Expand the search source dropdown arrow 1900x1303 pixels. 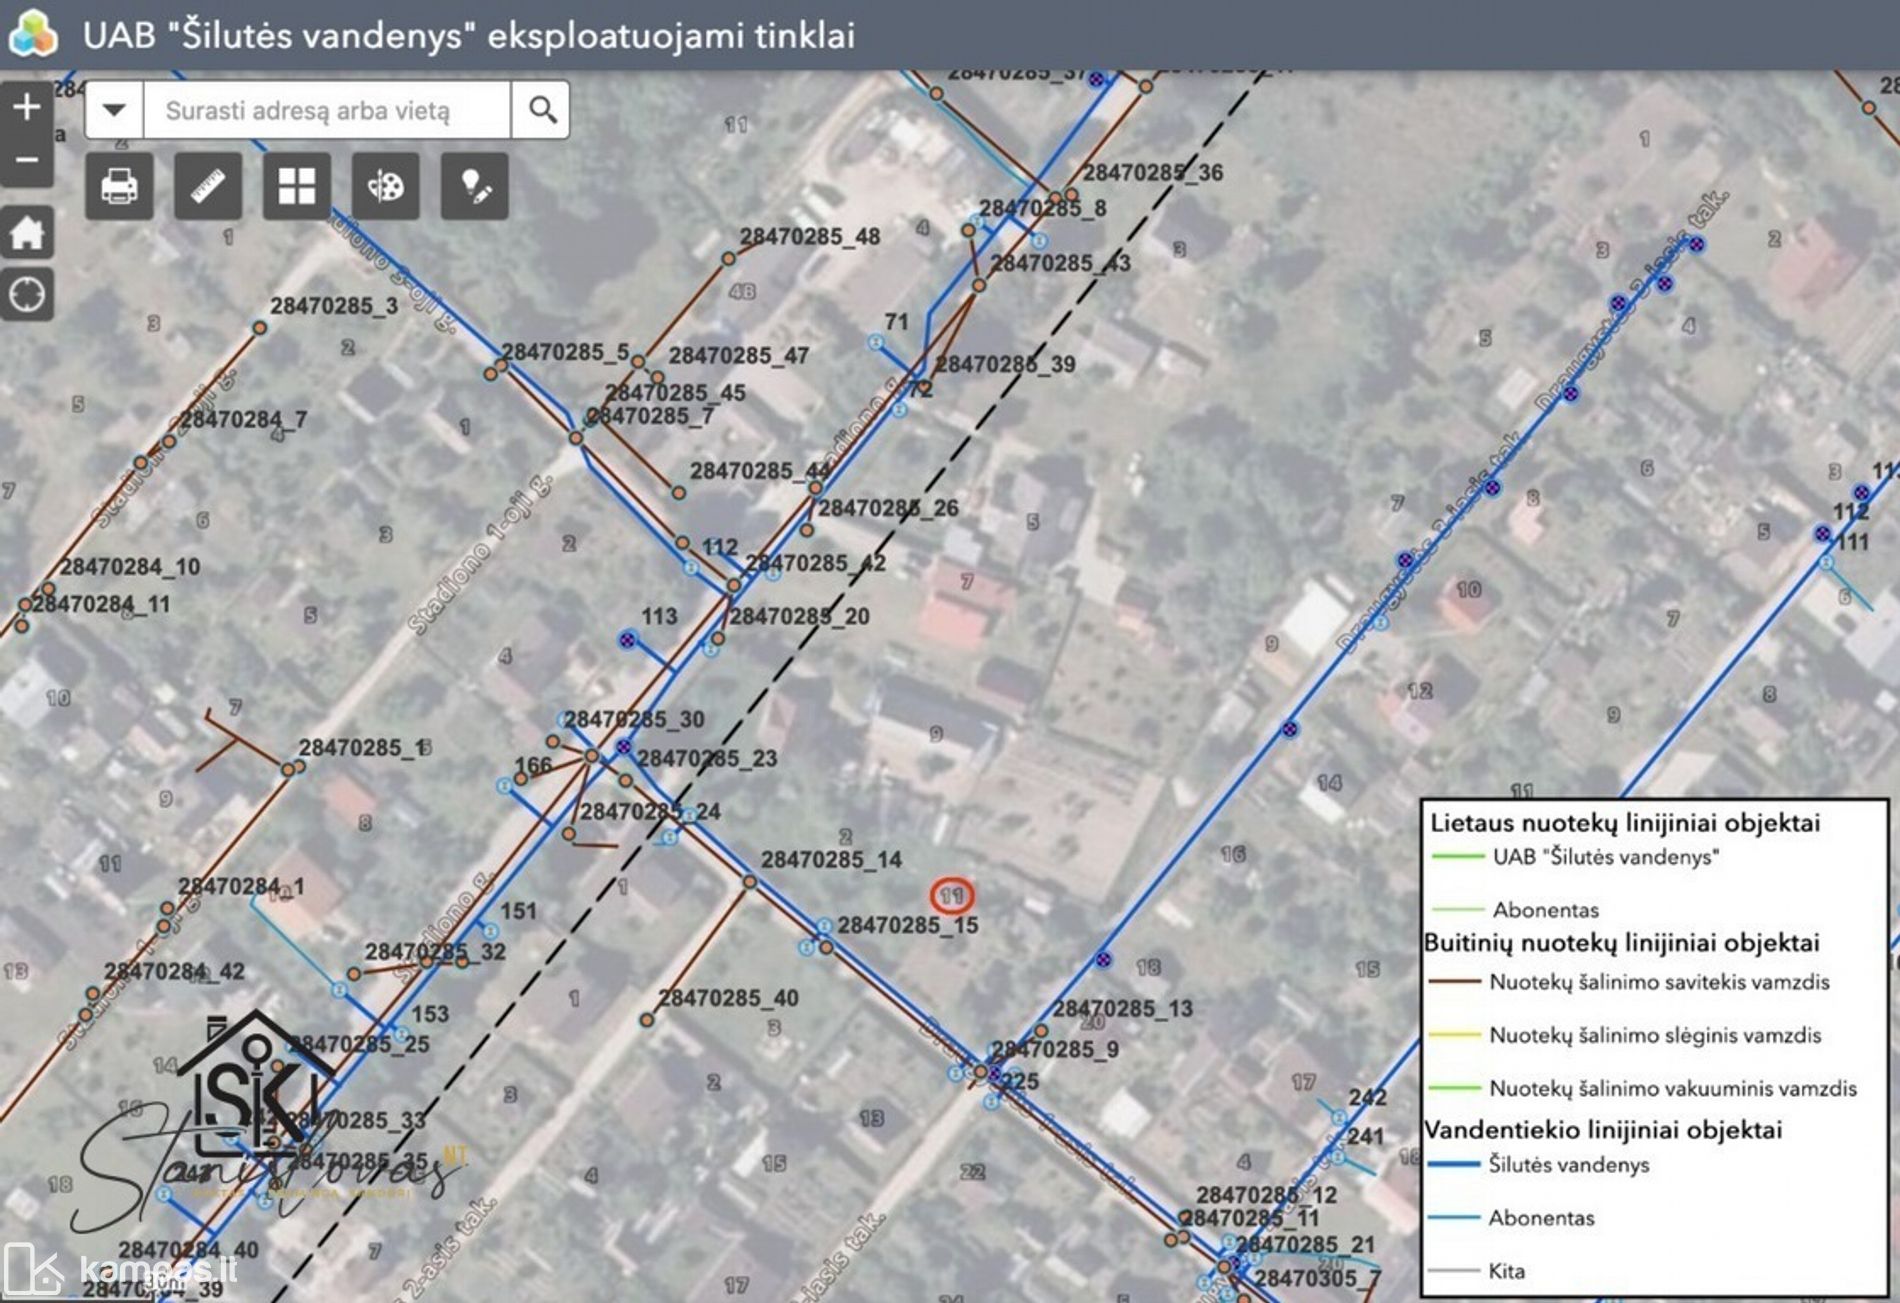coord(115,110)
